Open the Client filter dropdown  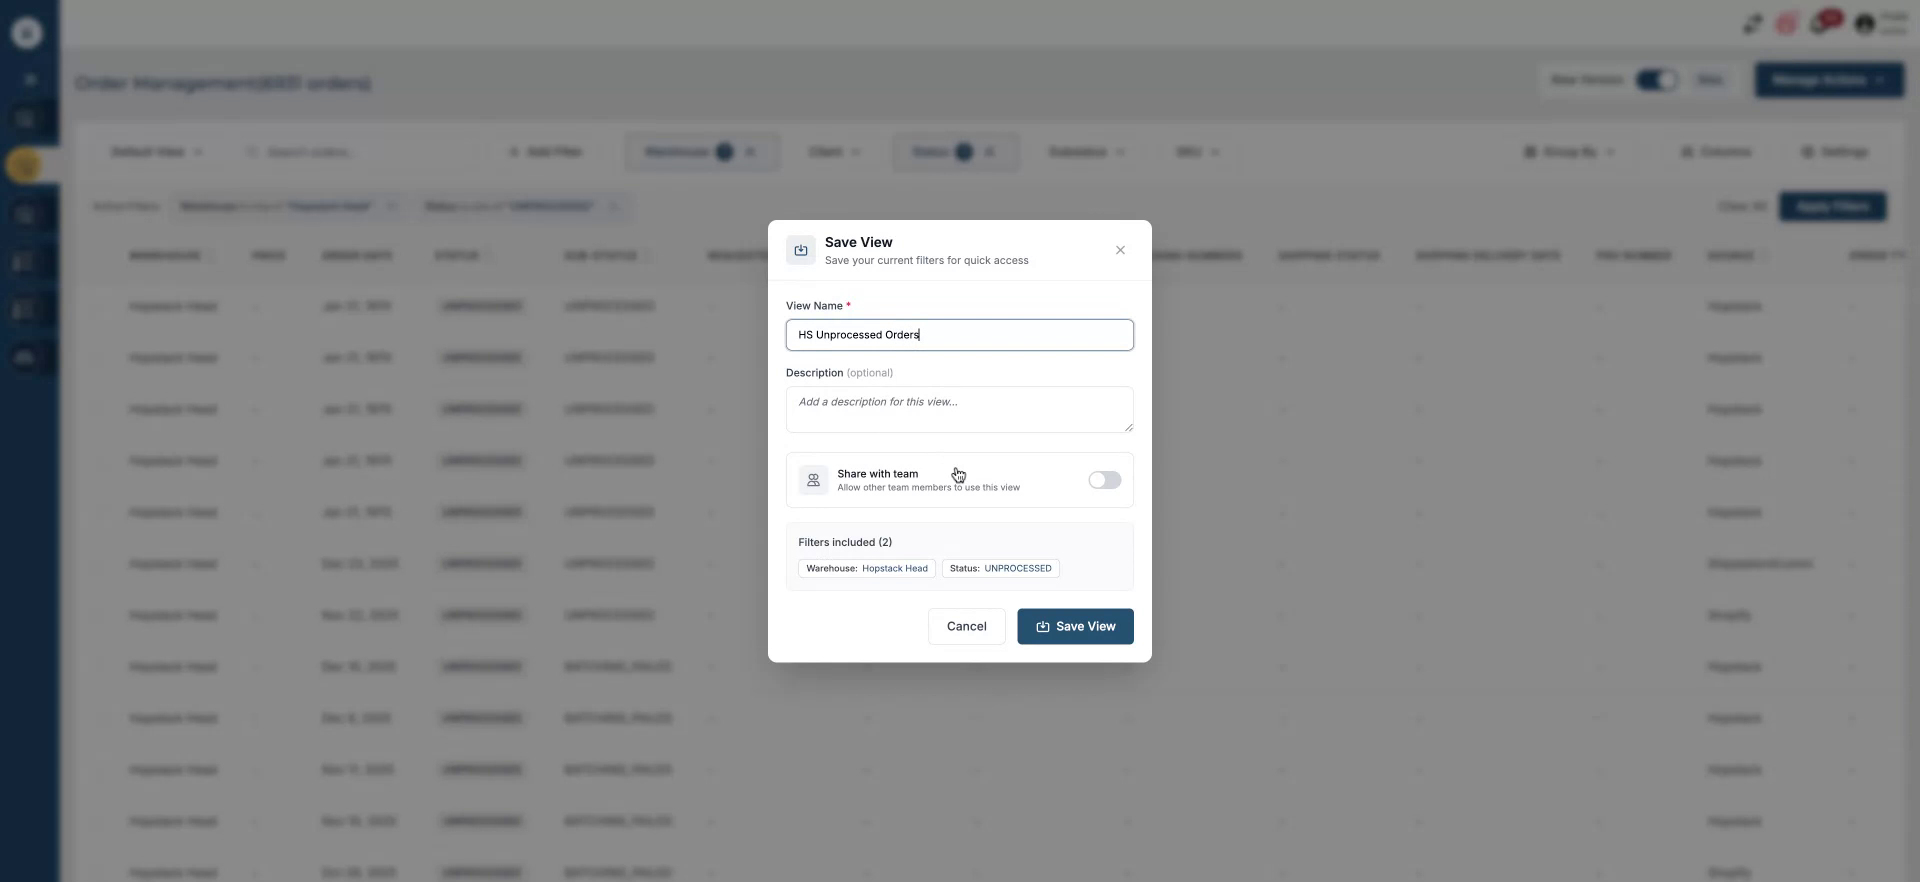point(834,152)
